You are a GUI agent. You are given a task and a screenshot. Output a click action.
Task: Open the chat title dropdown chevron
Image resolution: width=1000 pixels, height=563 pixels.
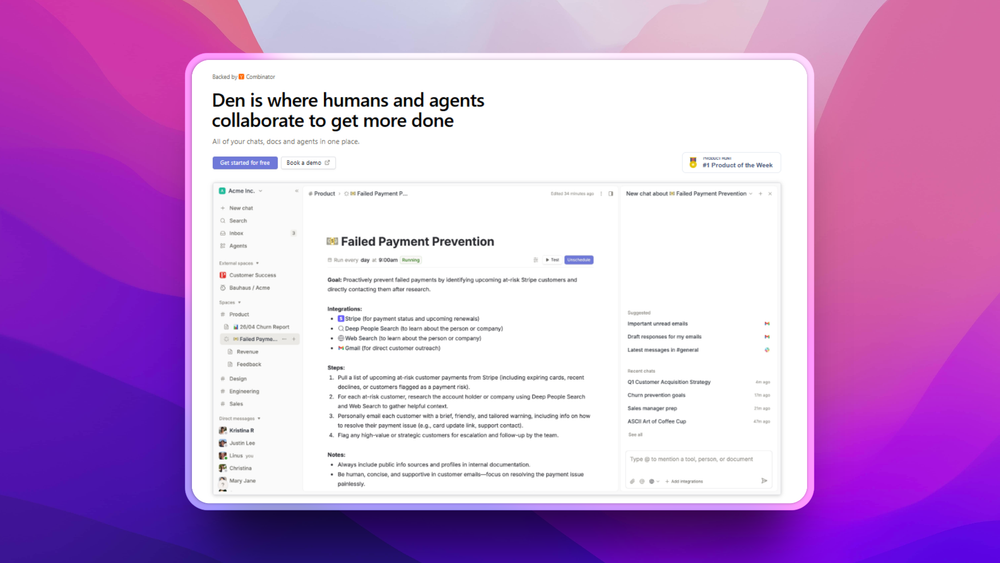click(751, 194)
